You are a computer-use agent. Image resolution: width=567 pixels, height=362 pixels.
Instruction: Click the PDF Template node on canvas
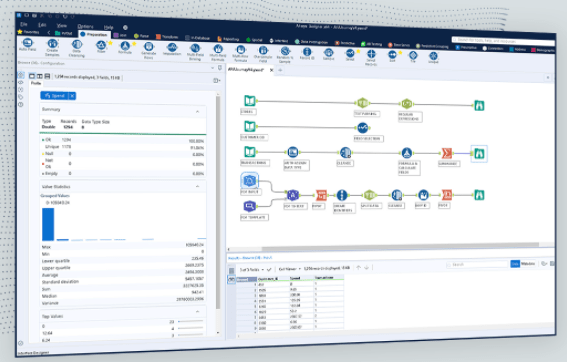(x=250, y=206)
